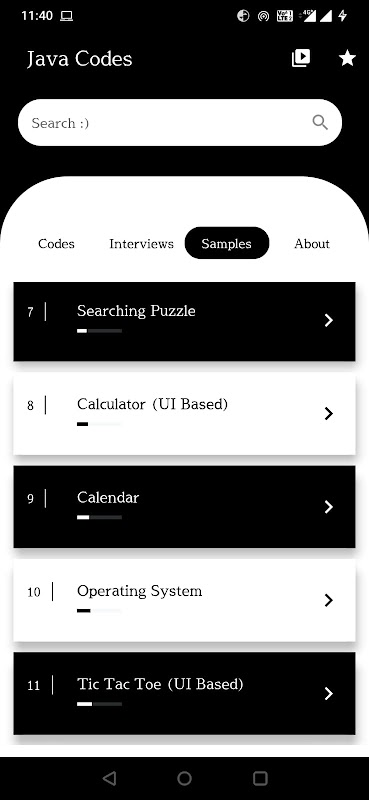Tap the Android home circle icon

[184, 778]
